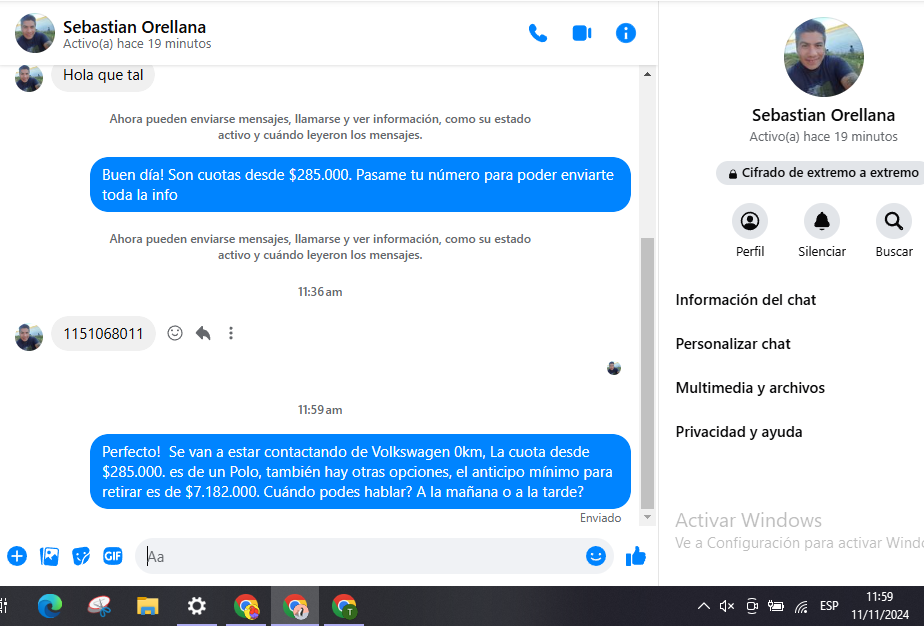Start a voice call with Sebastian Orellana
Image resolution: width=924 pixels, height=626 pixels.
[537, 33]
